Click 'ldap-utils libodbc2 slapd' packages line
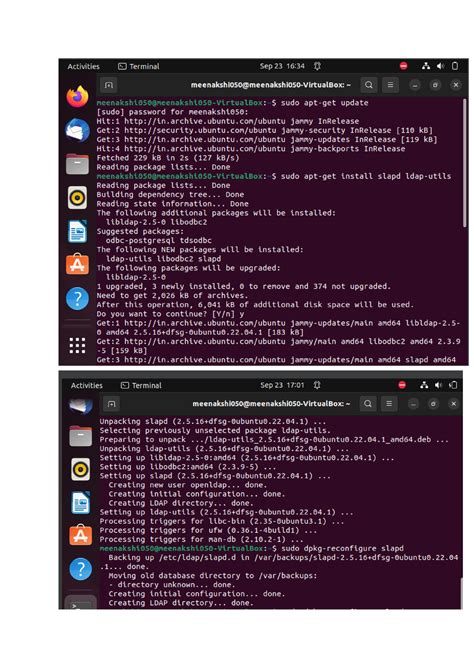The image size is (474, 669). click(163, 259)
